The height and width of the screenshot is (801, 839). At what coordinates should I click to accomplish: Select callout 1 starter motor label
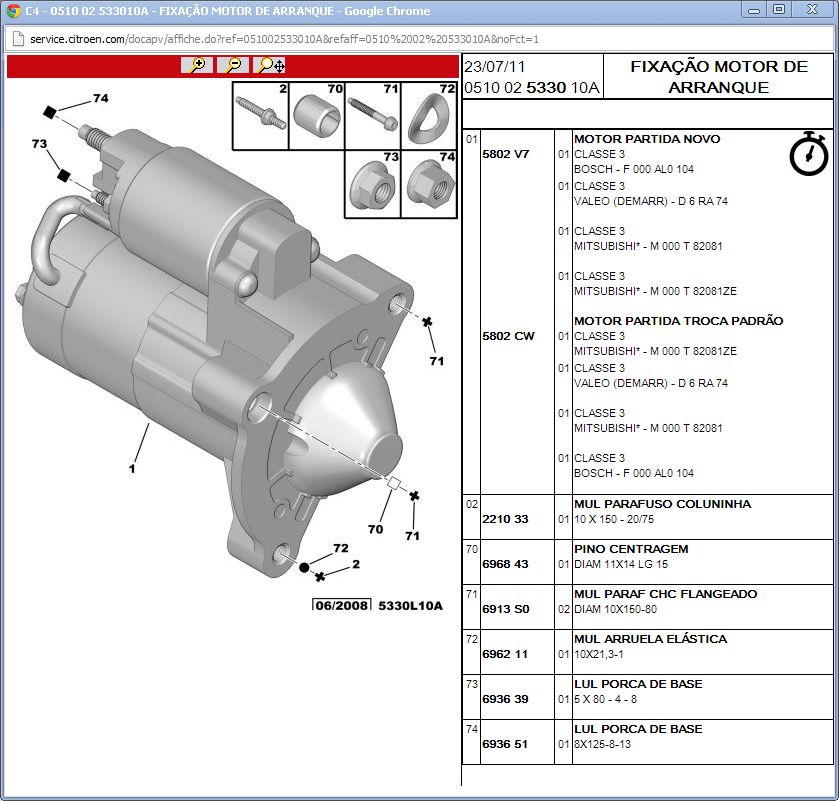(132, 469)
